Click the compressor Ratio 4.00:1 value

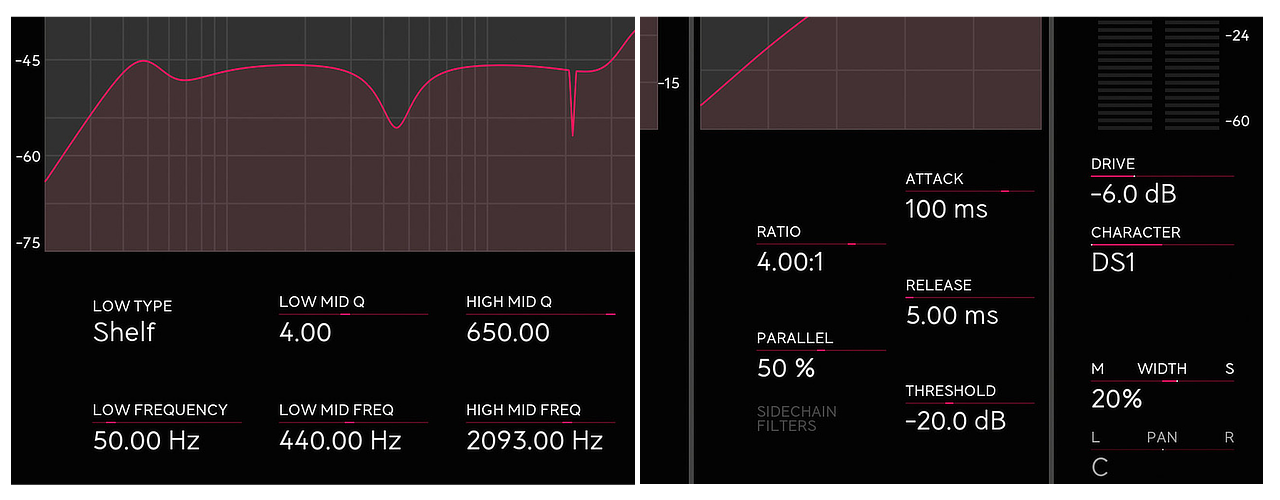click(x=790, y=262)
